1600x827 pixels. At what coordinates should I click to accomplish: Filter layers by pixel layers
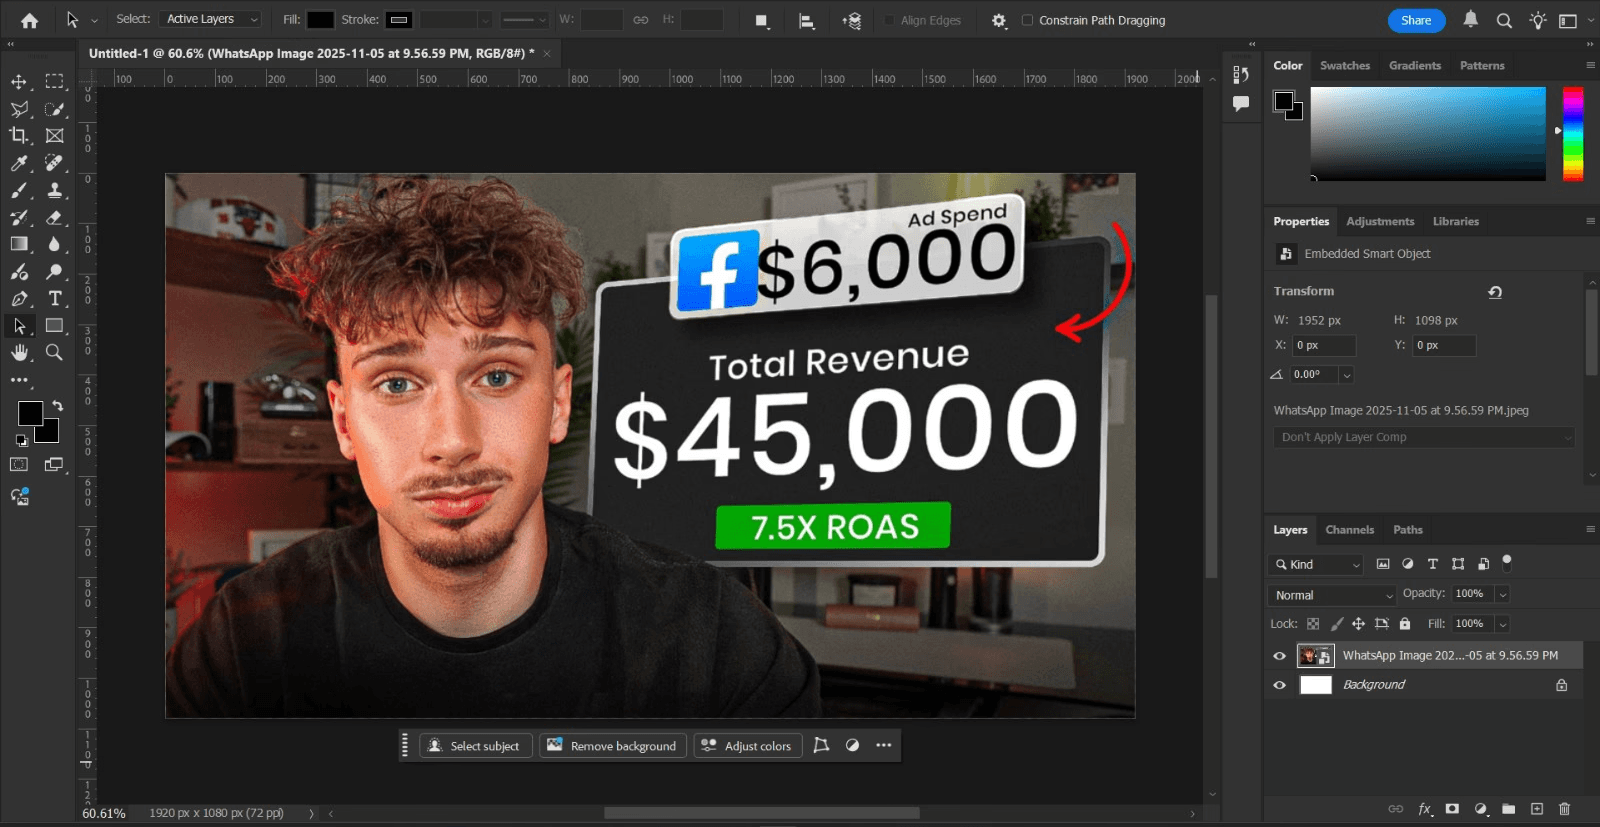[1383, 564]
